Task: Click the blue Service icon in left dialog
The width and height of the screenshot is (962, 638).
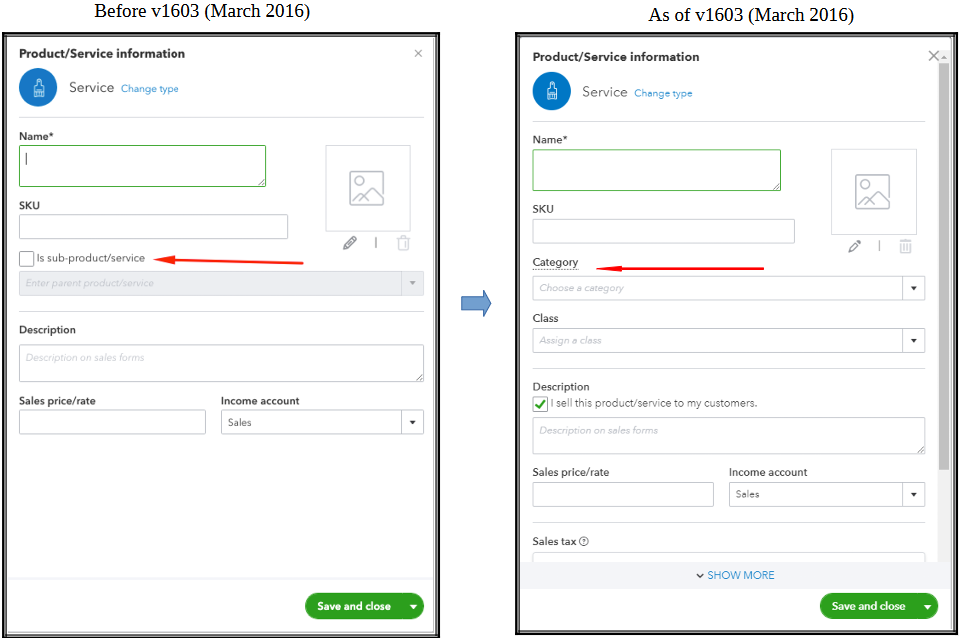Action: click(38, 88)
